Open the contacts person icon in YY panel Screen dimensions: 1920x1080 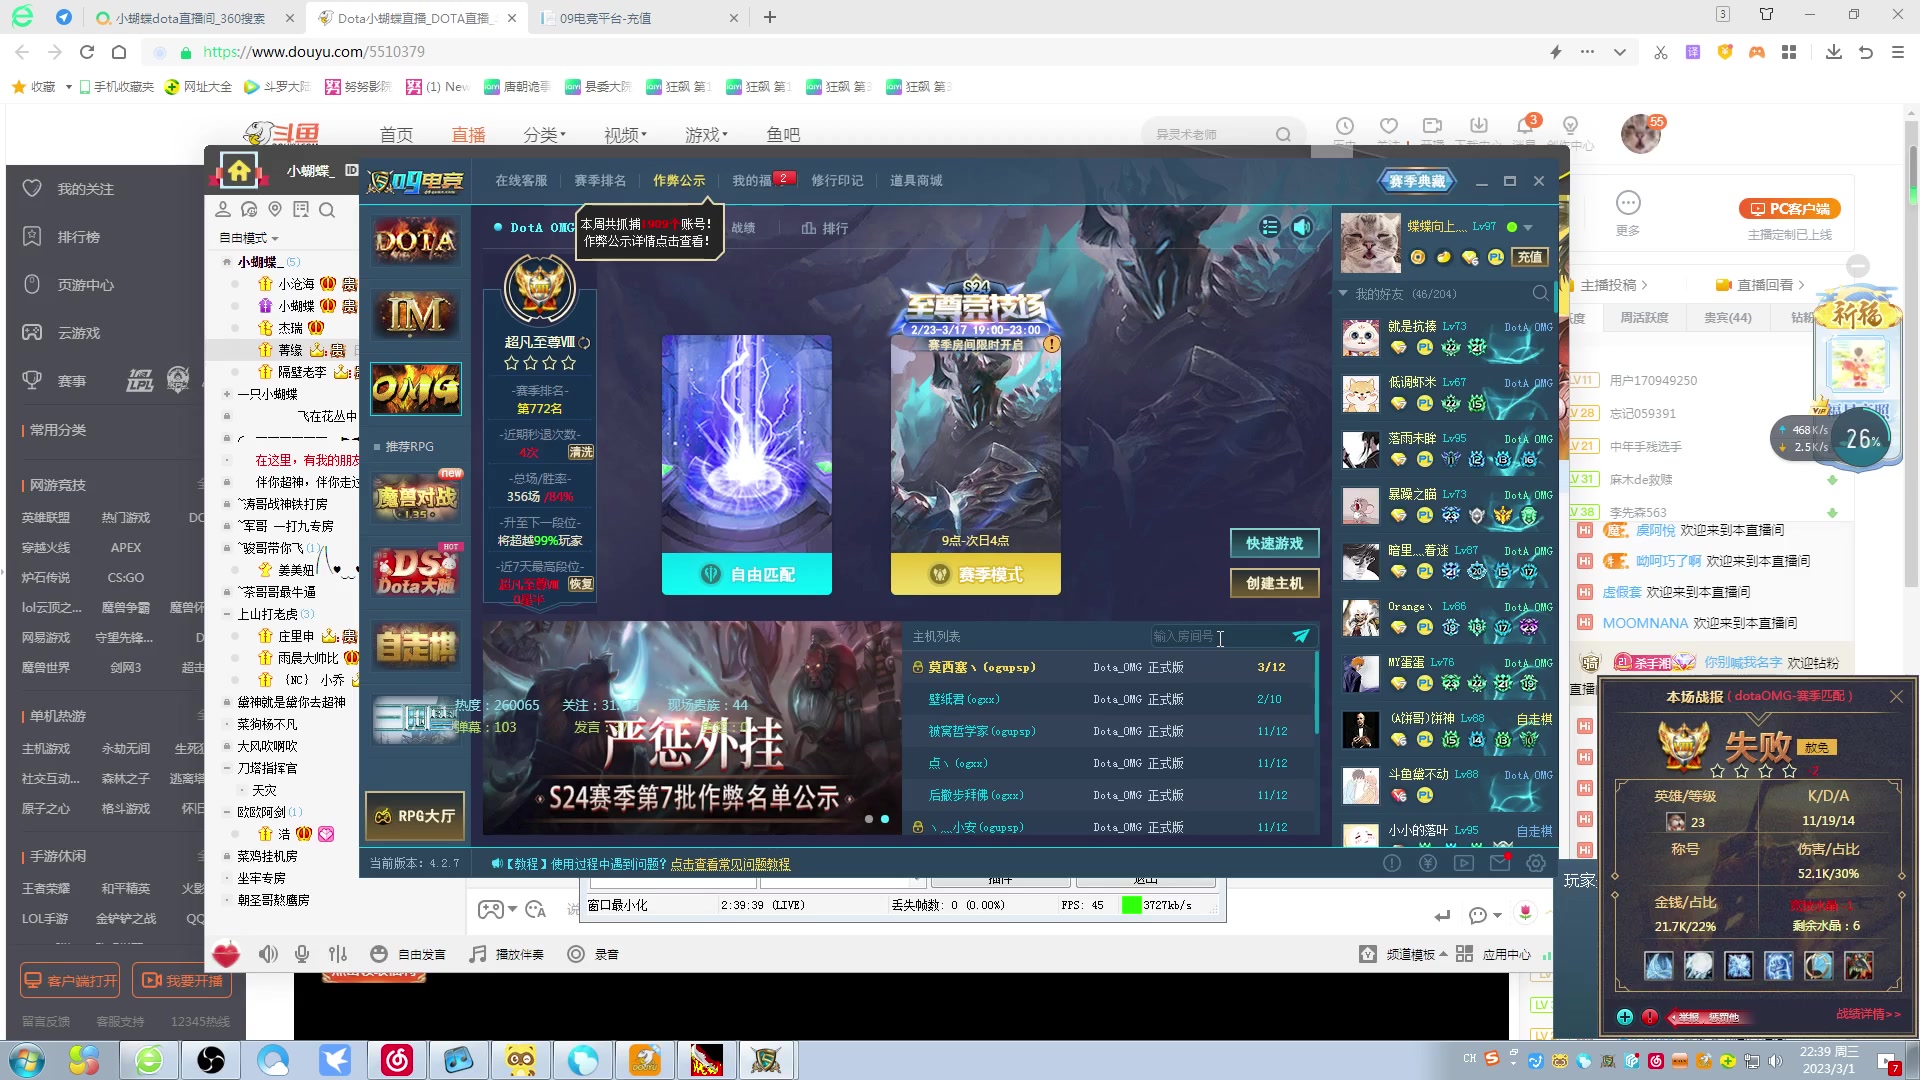[223, 209]
